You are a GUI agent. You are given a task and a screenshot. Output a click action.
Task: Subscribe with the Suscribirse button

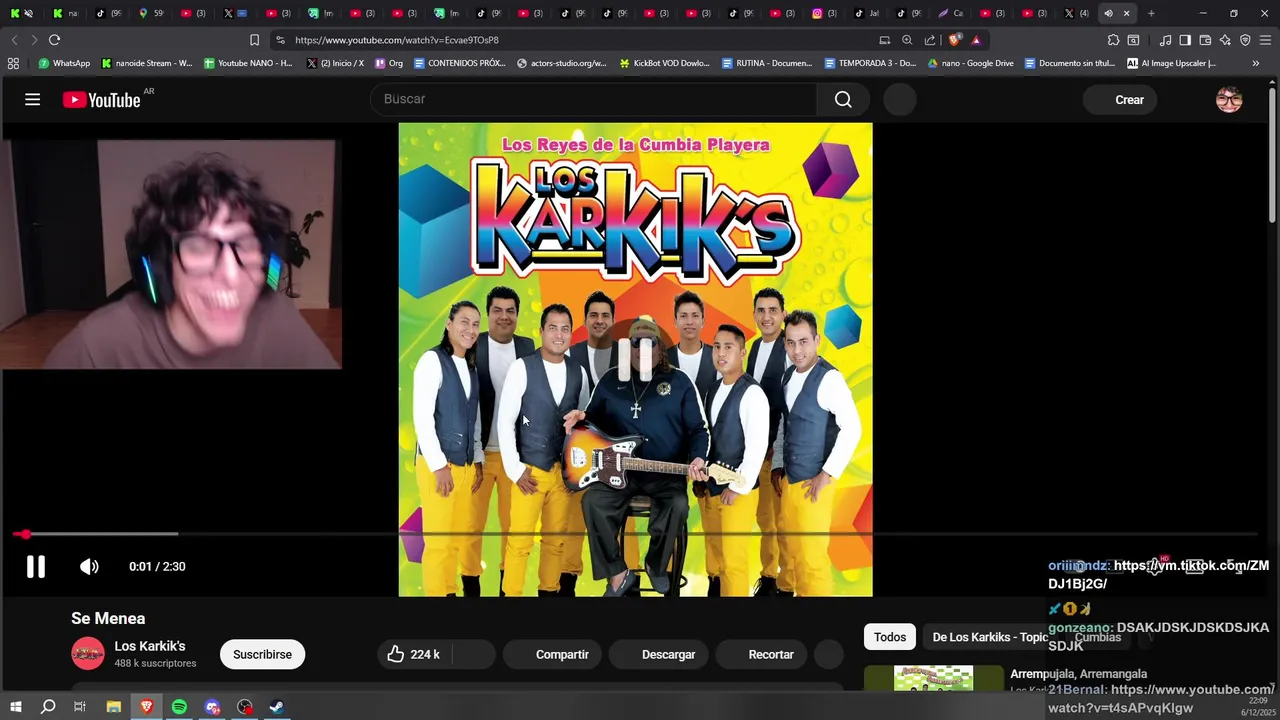[x=262, y=654]
